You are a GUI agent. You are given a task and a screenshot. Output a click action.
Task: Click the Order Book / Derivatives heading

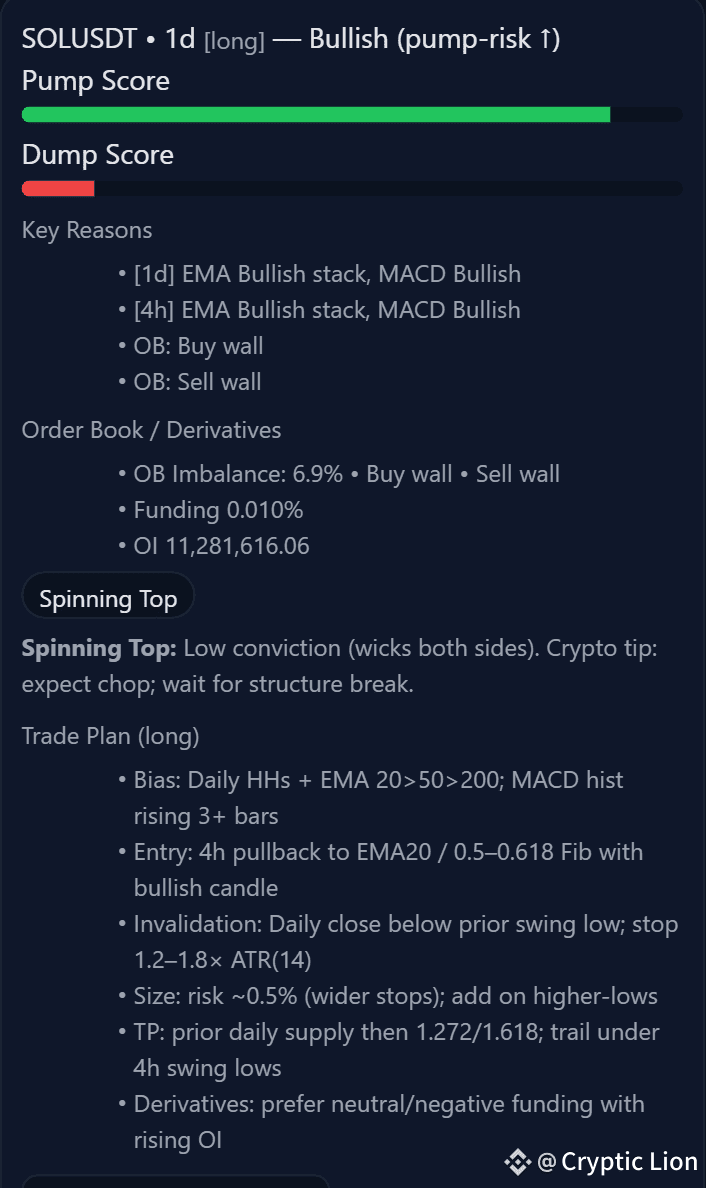click(x=151, y=430)
